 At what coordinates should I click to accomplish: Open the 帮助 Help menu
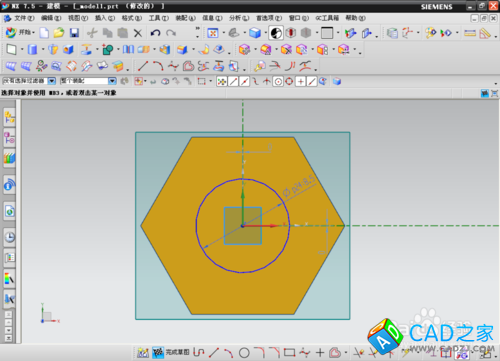tap(355, 18)
